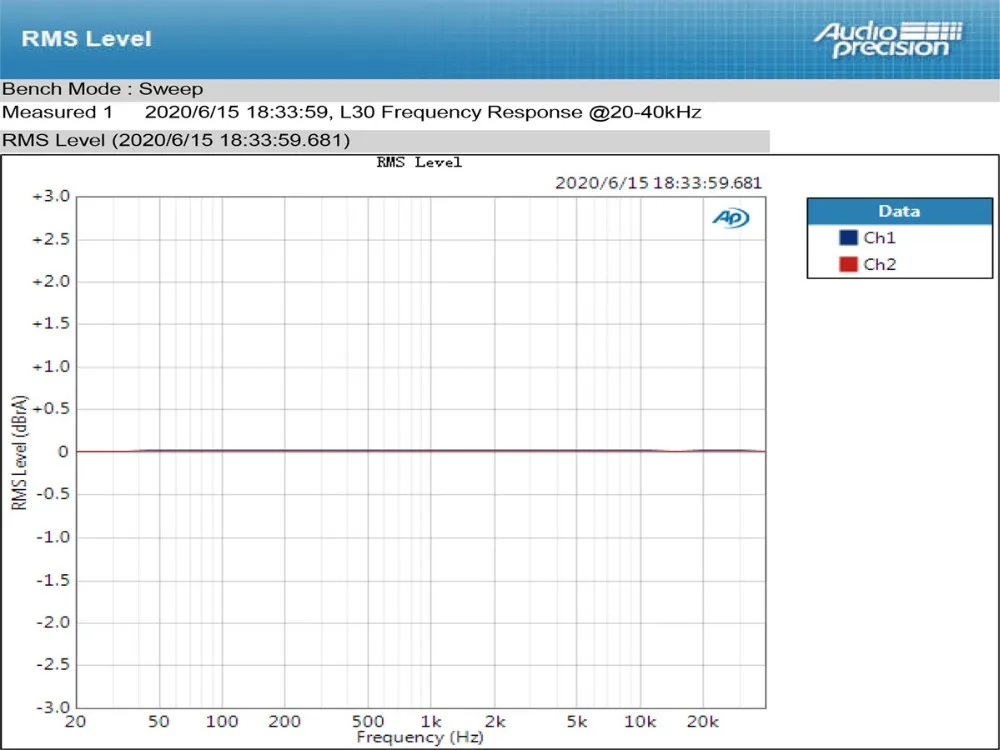Click the flat response trace on graph

421,452
